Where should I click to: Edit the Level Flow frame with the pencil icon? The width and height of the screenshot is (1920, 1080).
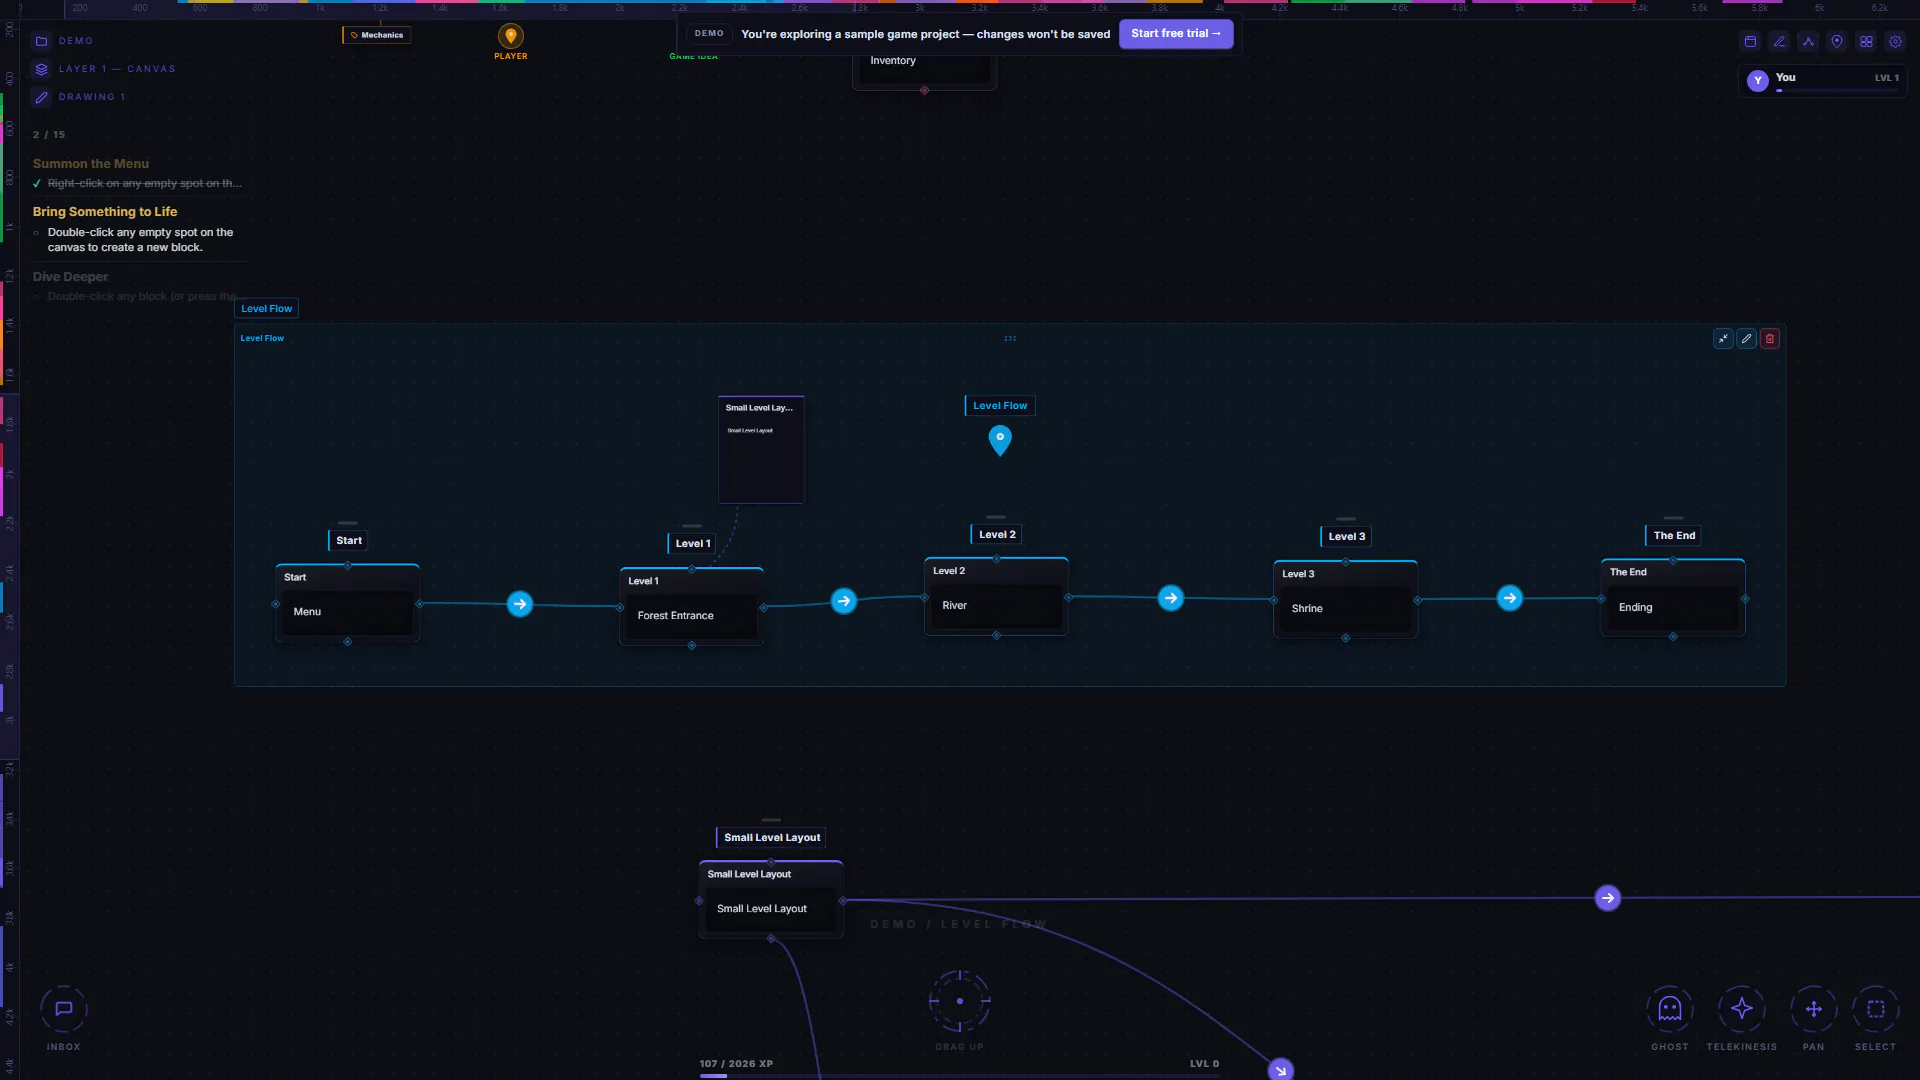tap(1746, 339)
